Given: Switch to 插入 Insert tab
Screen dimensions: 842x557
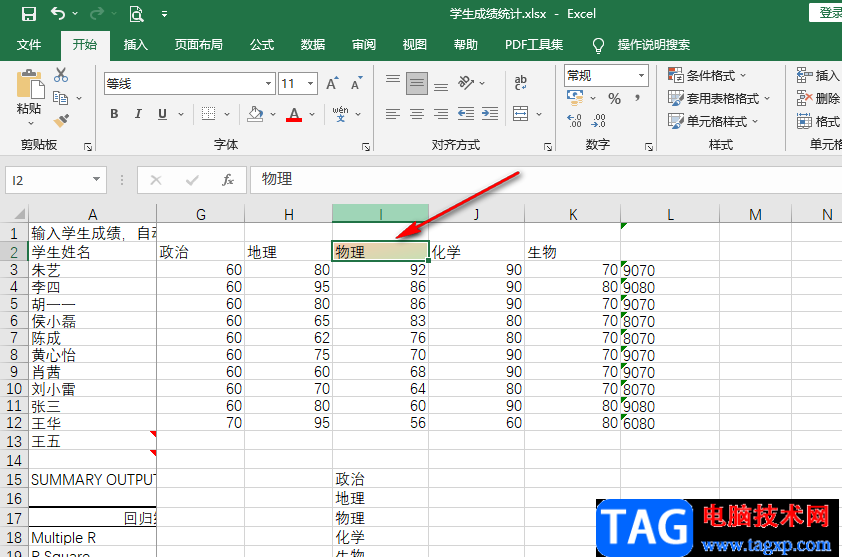Looking at the screenshot, I should tap(135, 45).
